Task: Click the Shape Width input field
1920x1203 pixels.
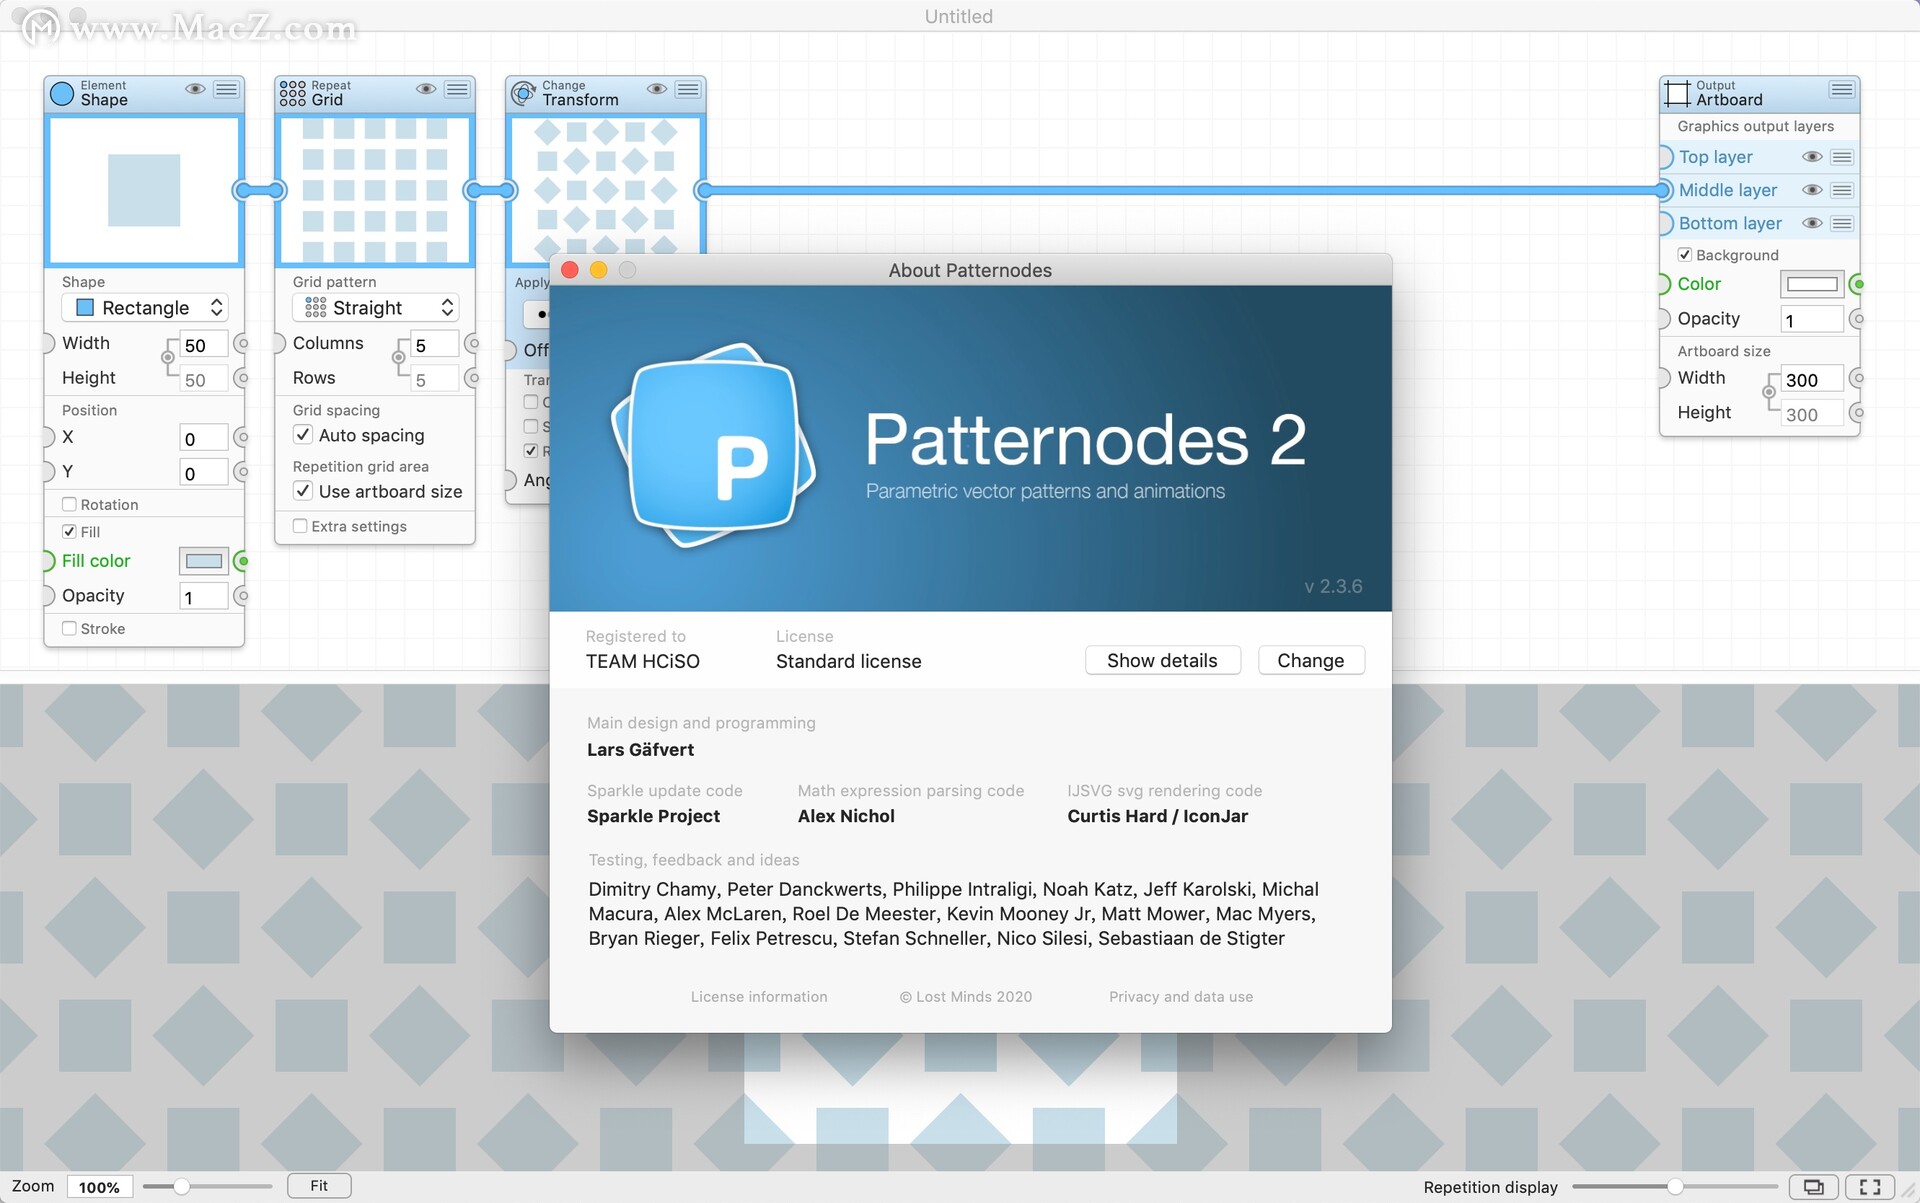Action: [204, 345]
